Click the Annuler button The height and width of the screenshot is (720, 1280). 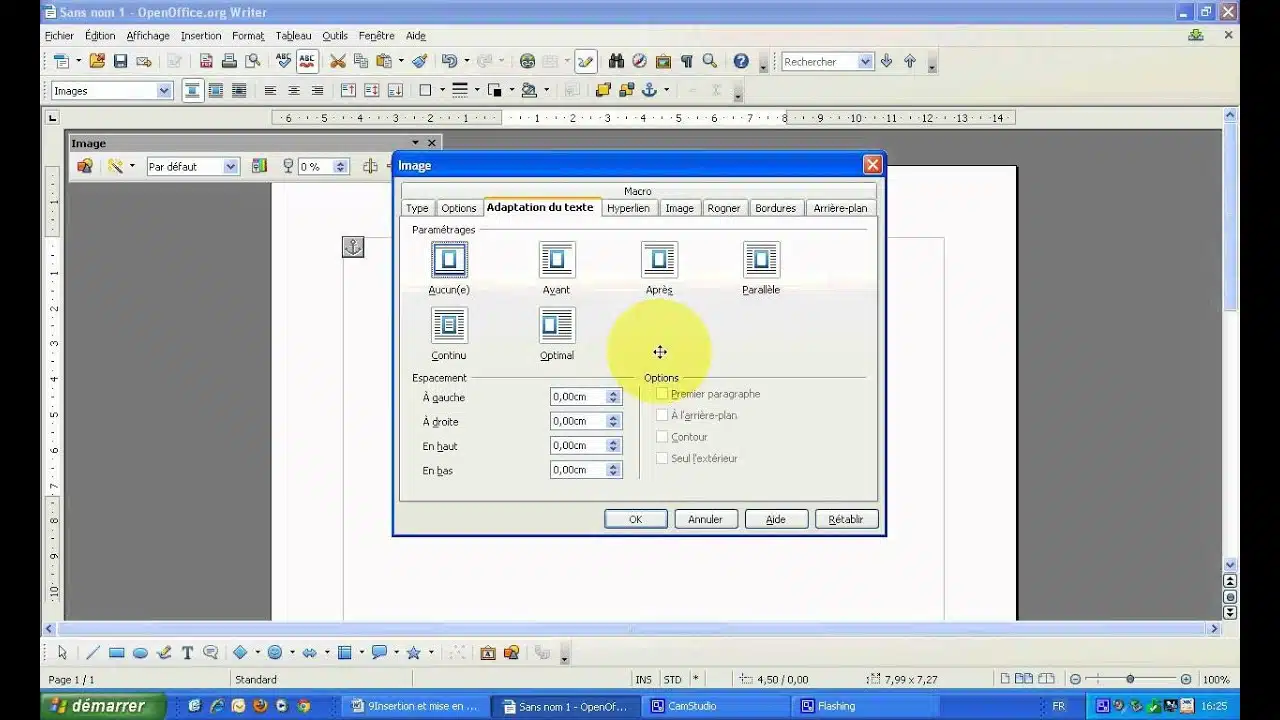[705, 519]
